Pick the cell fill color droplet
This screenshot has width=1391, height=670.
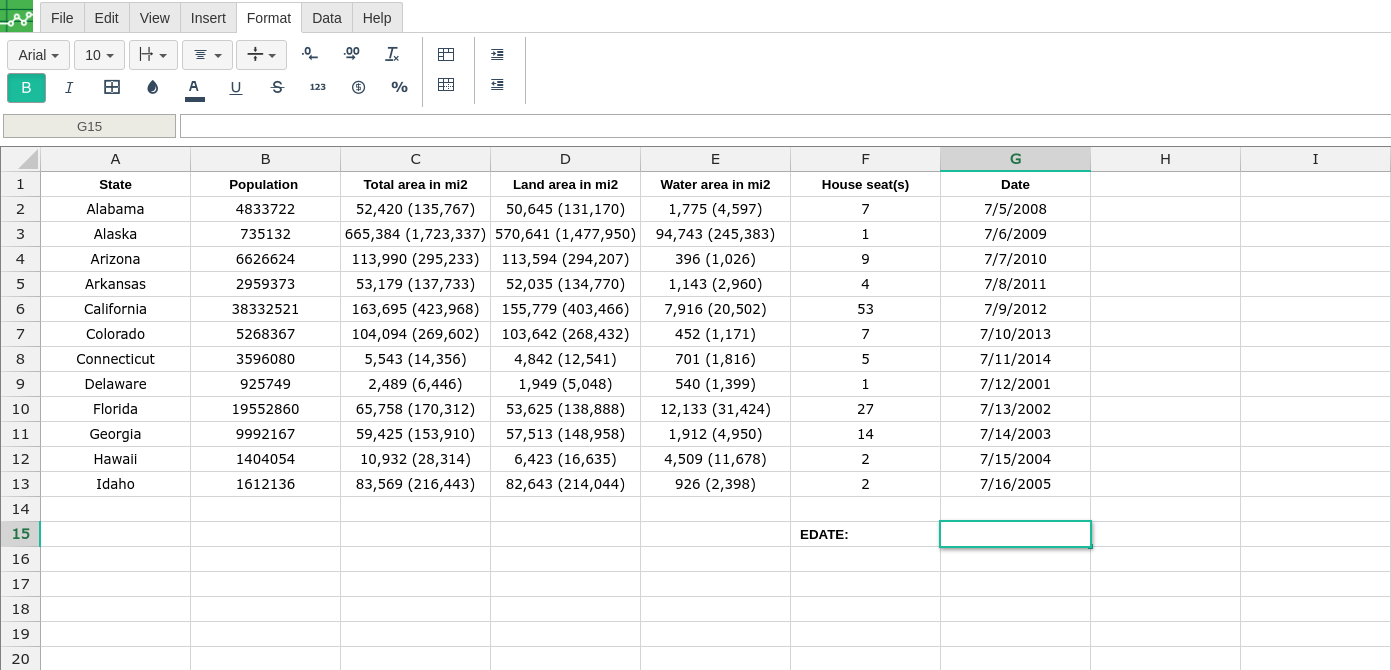pyautogui.click(x=153, y=87)
